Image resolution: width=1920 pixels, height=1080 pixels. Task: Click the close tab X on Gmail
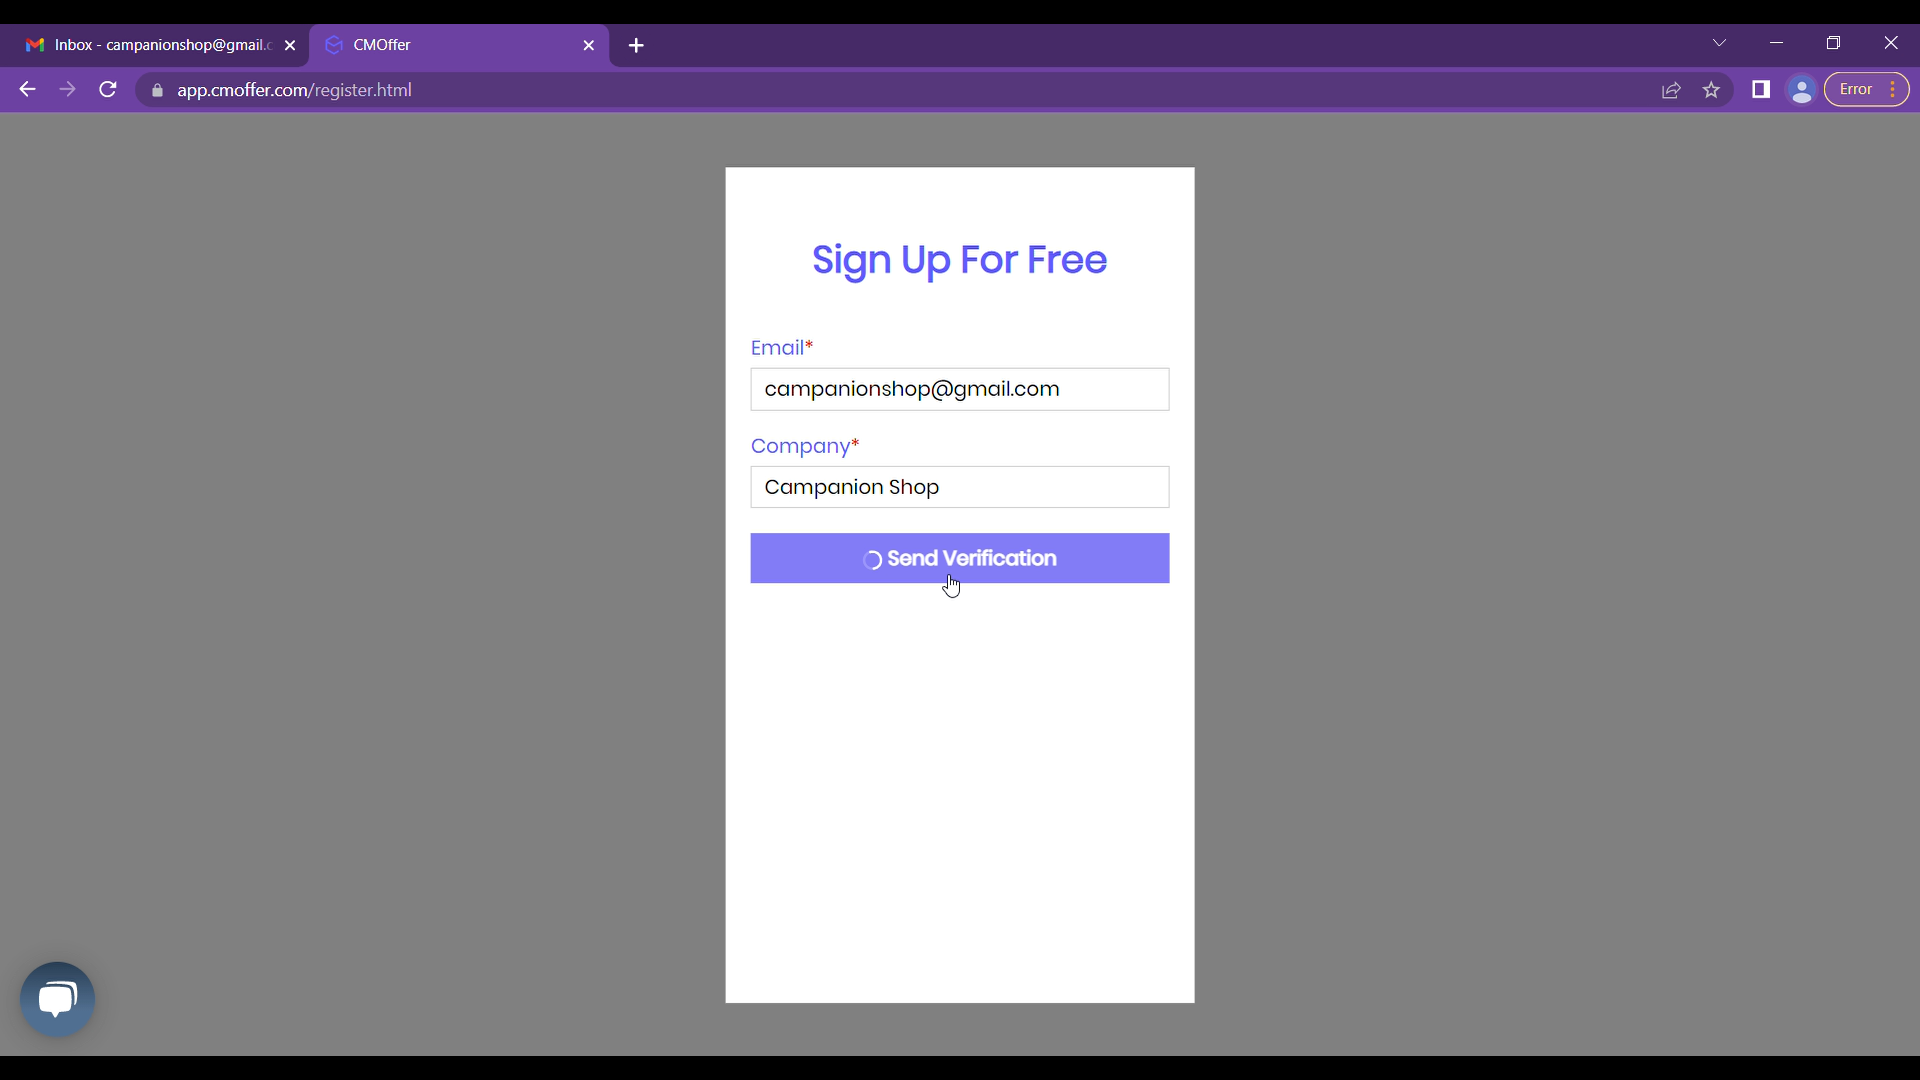point(289,45)
